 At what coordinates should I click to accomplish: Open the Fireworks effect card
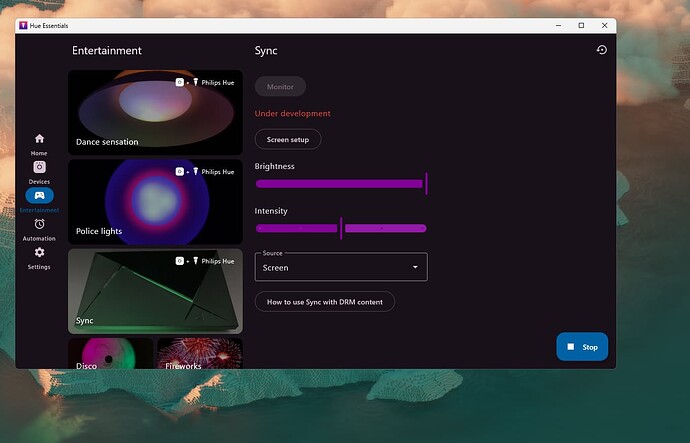tap(200, 353)
